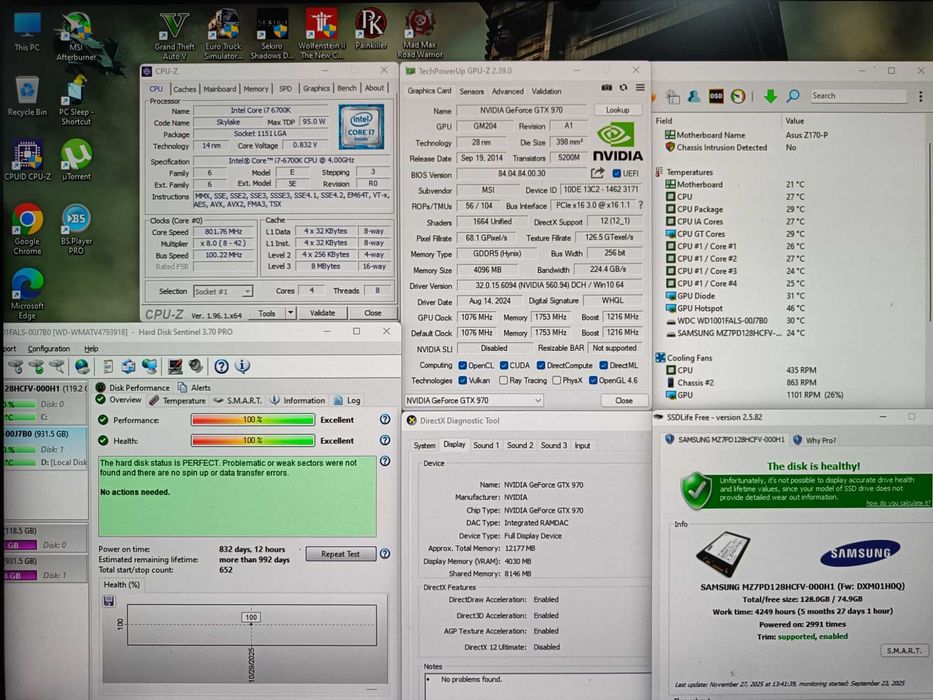This screenshot has height=700, width=933.
Task: Launch Google Chrome from the desktop
Action: click(x=27, y=229)
